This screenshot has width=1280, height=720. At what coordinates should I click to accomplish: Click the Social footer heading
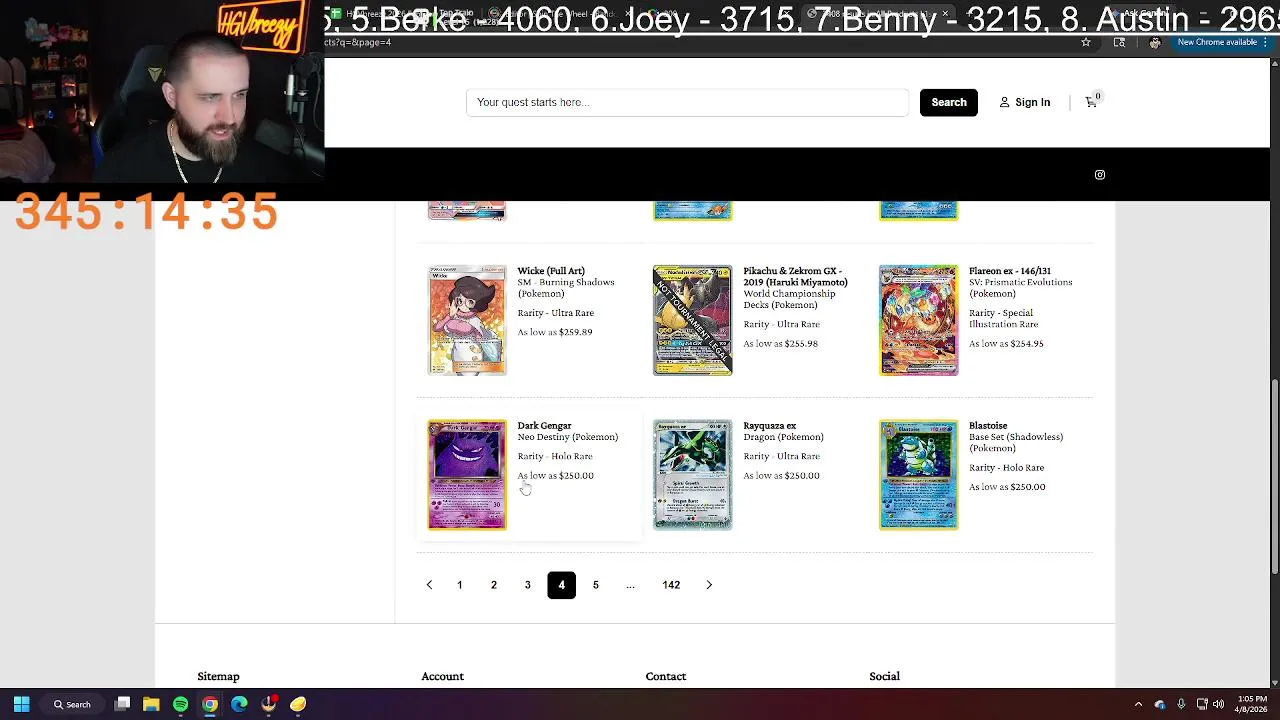tap(885, 677)
